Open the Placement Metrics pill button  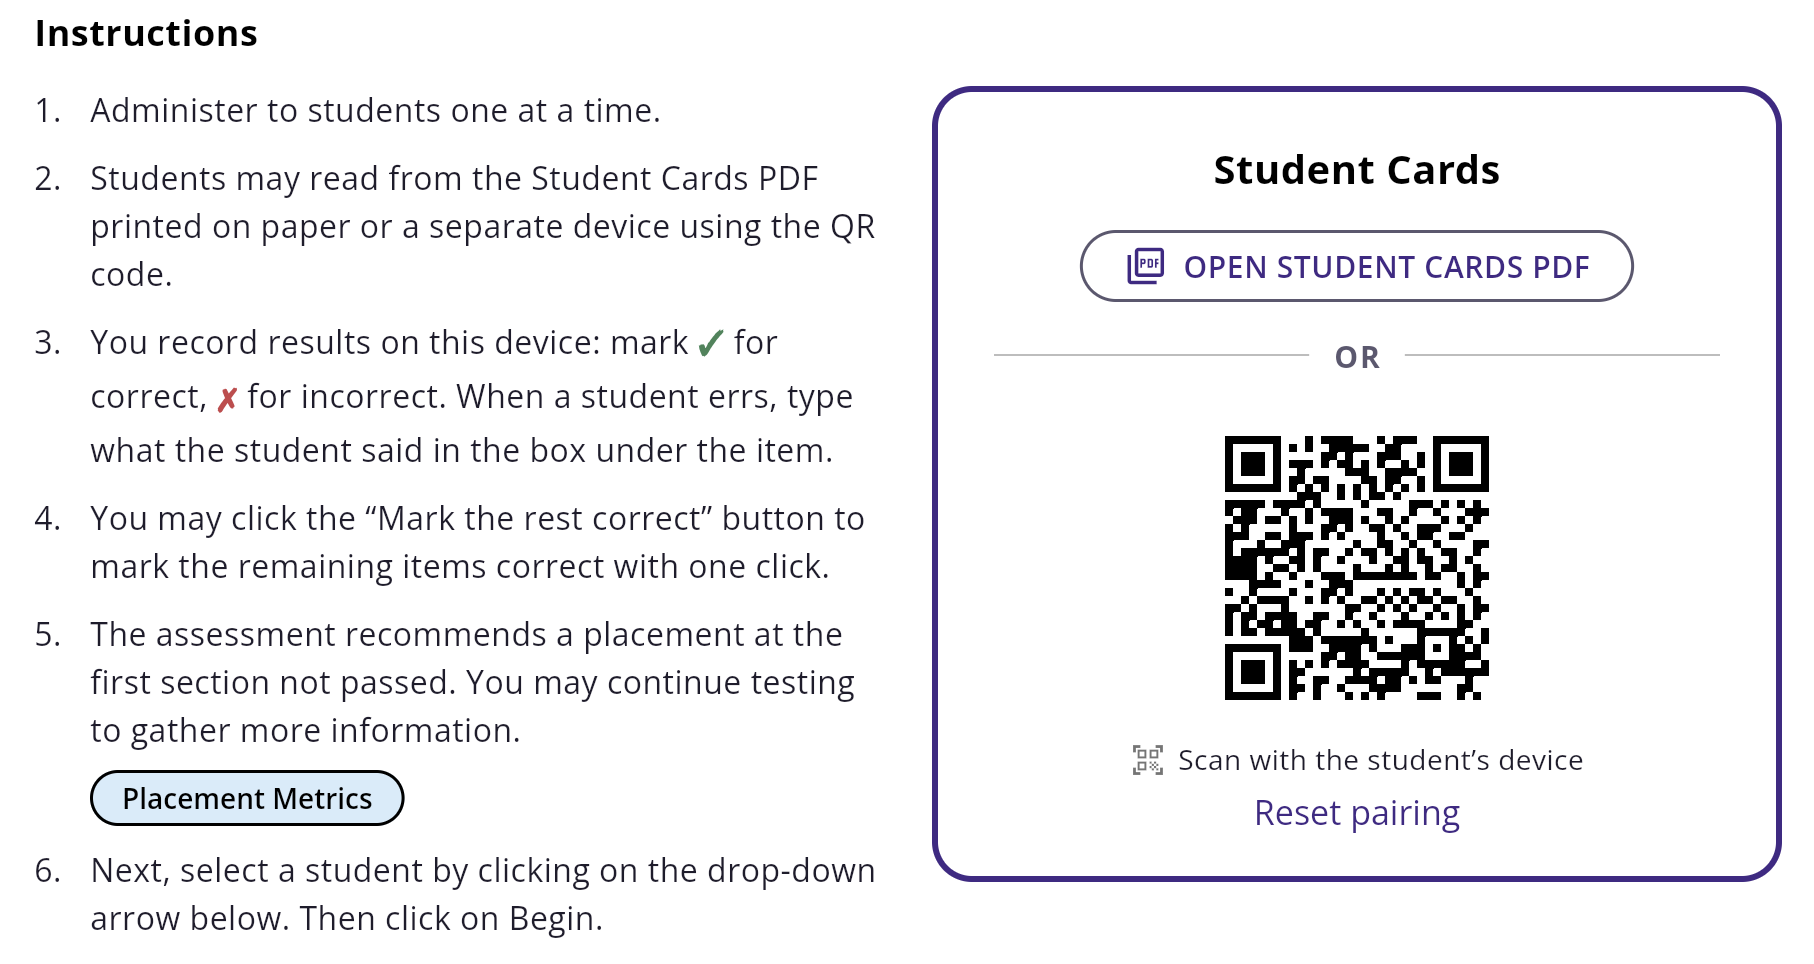click(x=247, y=798)
